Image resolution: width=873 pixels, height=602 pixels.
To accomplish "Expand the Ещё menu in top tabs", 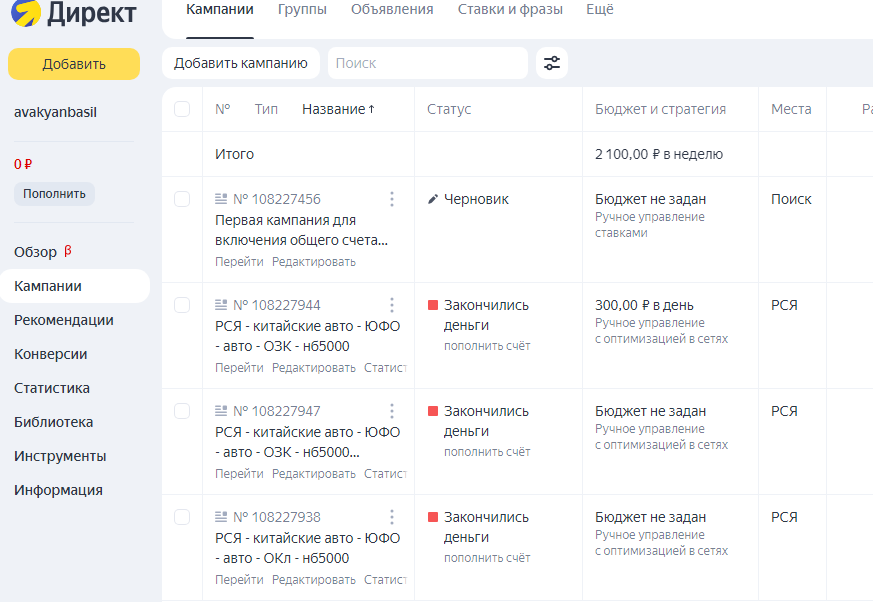I will (x=600, y=9).
